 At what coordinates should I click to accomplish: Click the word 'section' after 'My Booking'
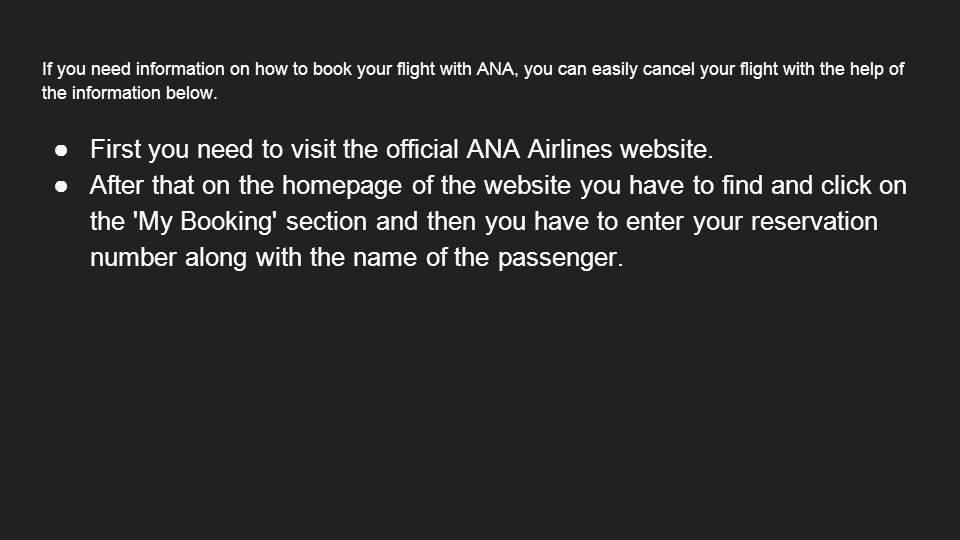pos(326,222)
